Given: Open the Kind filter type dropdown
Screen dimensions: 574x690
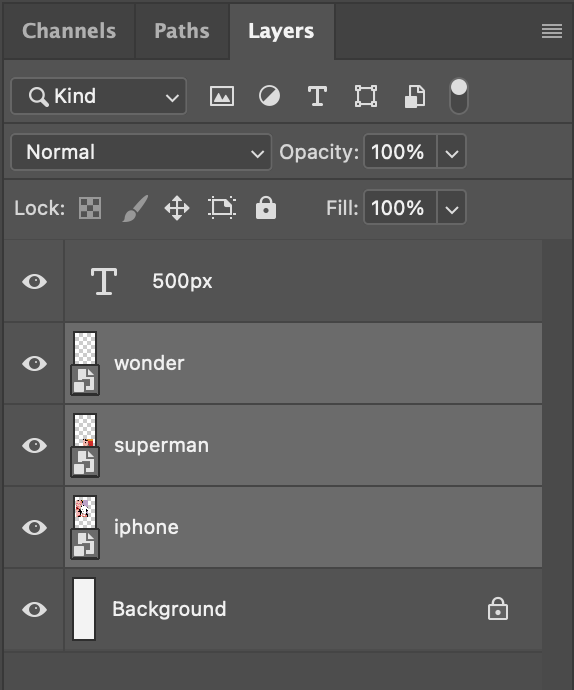Looking at the screenshot, I should pyautogui.click(x=99, y=96).
